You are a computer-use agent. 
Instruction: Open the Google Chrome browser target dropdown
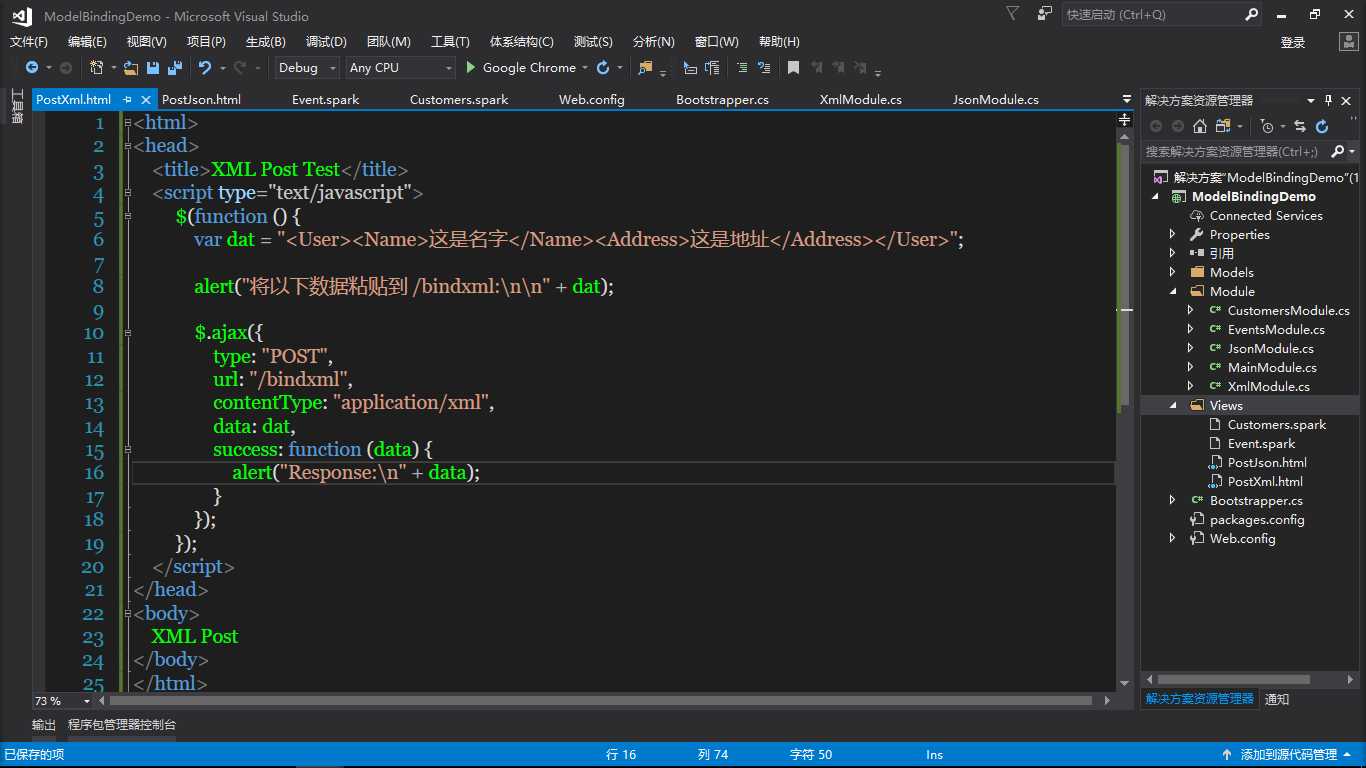coord(585,68)
